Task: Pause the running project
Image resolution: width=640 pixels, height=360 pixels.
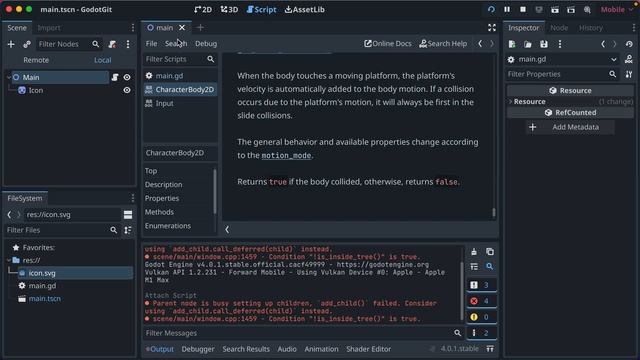Action: 507,9
